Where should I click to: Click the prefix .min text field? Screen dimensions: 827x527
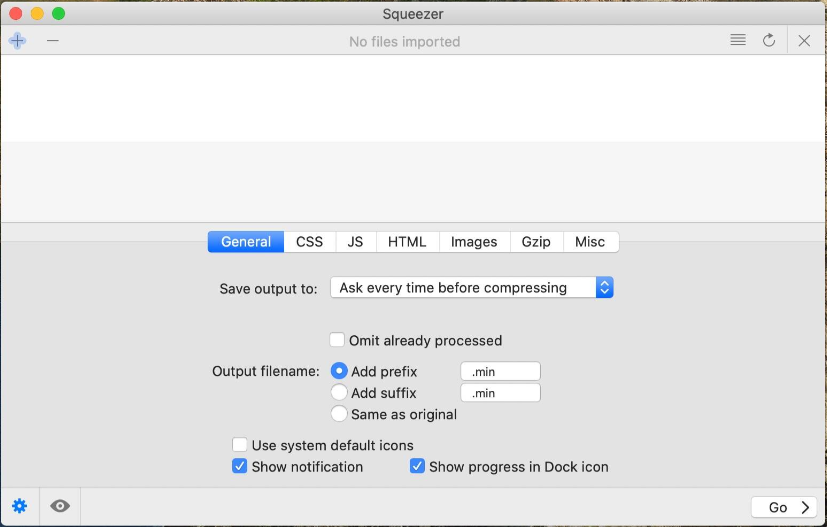(x=501, y=371)
